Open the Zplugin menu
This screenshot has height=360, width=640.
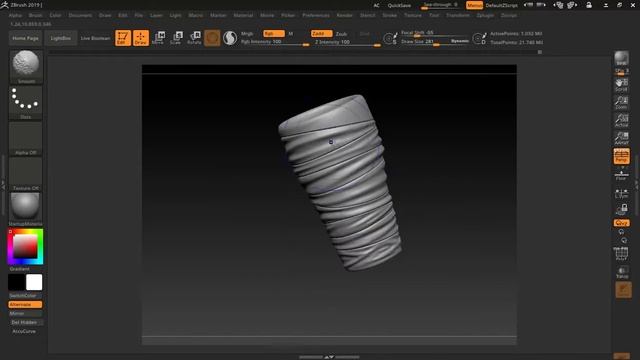[x=485, y=15]
